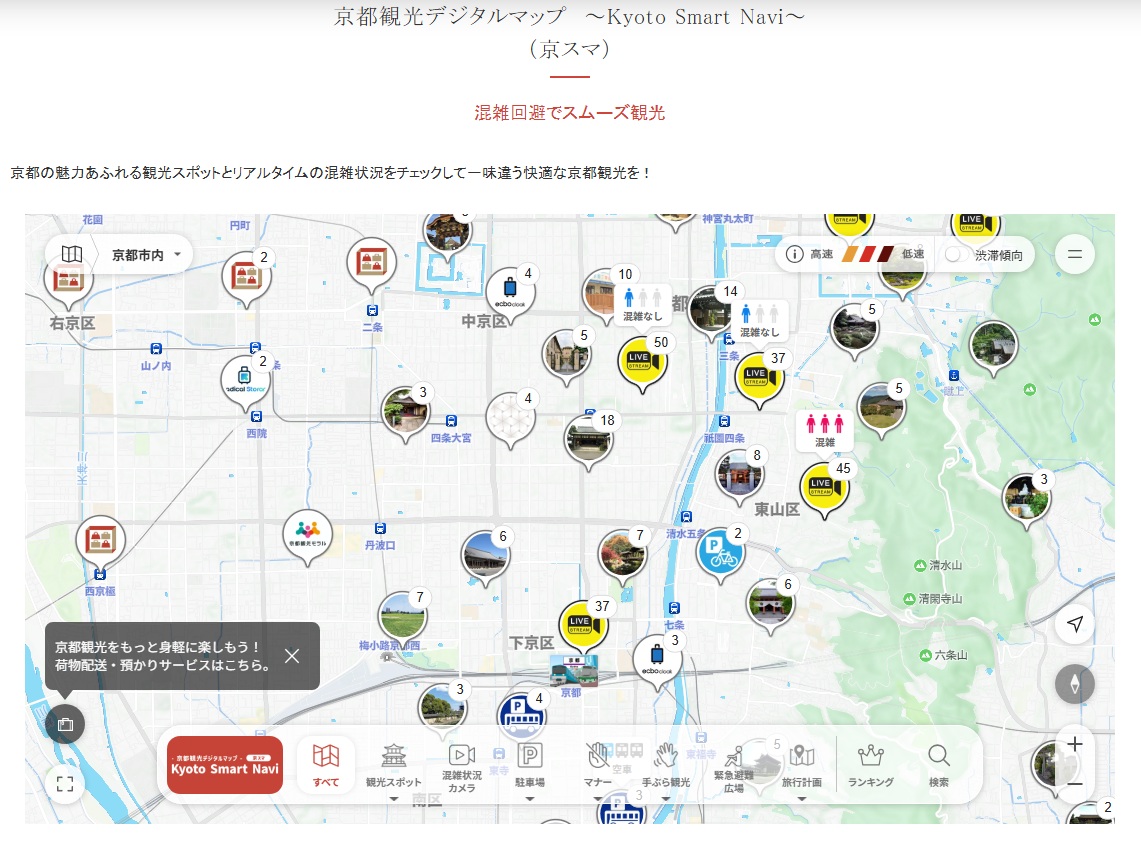
Task: Click the LIVE stream marker numbered 50
Action: coord(641,362)
